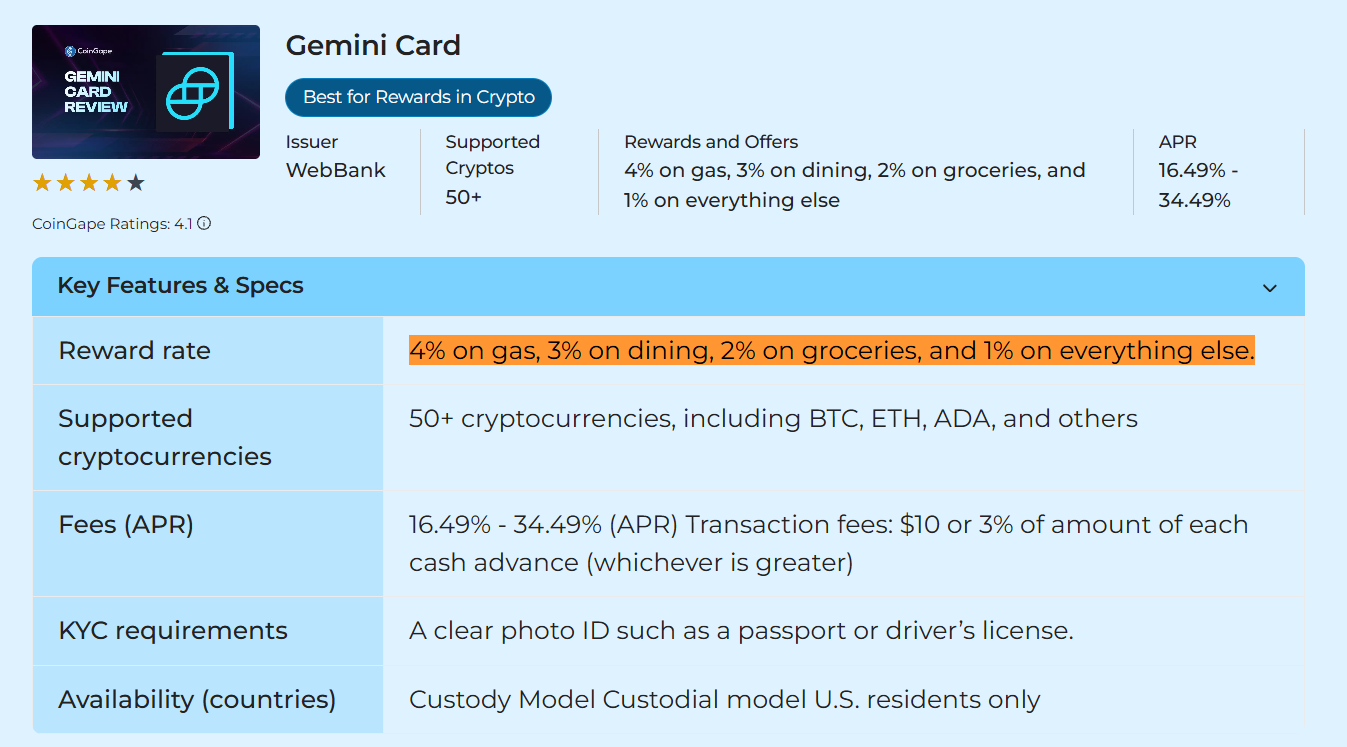Click the third star in the rating
Screen dimensions: 1347x747
point(88,182)
